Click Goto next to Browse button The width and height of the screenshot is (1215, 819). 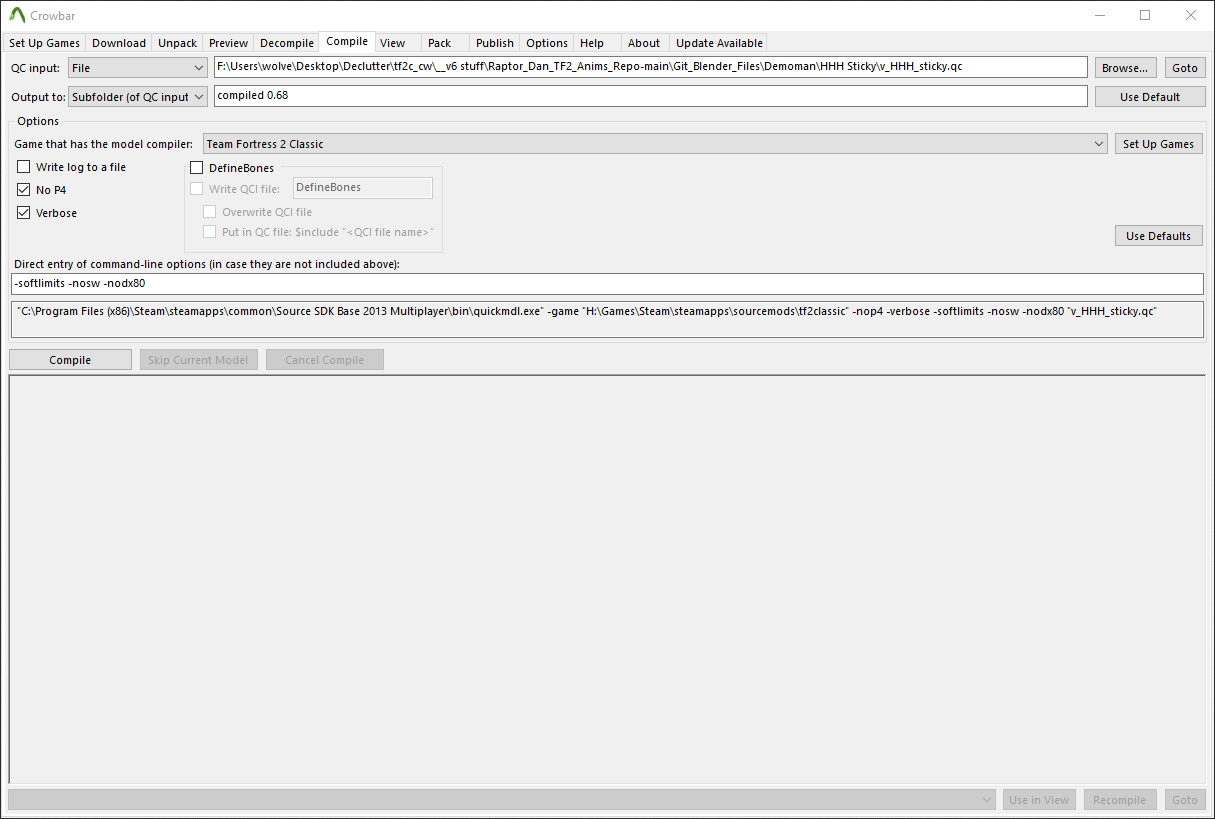coord(1185,68)
